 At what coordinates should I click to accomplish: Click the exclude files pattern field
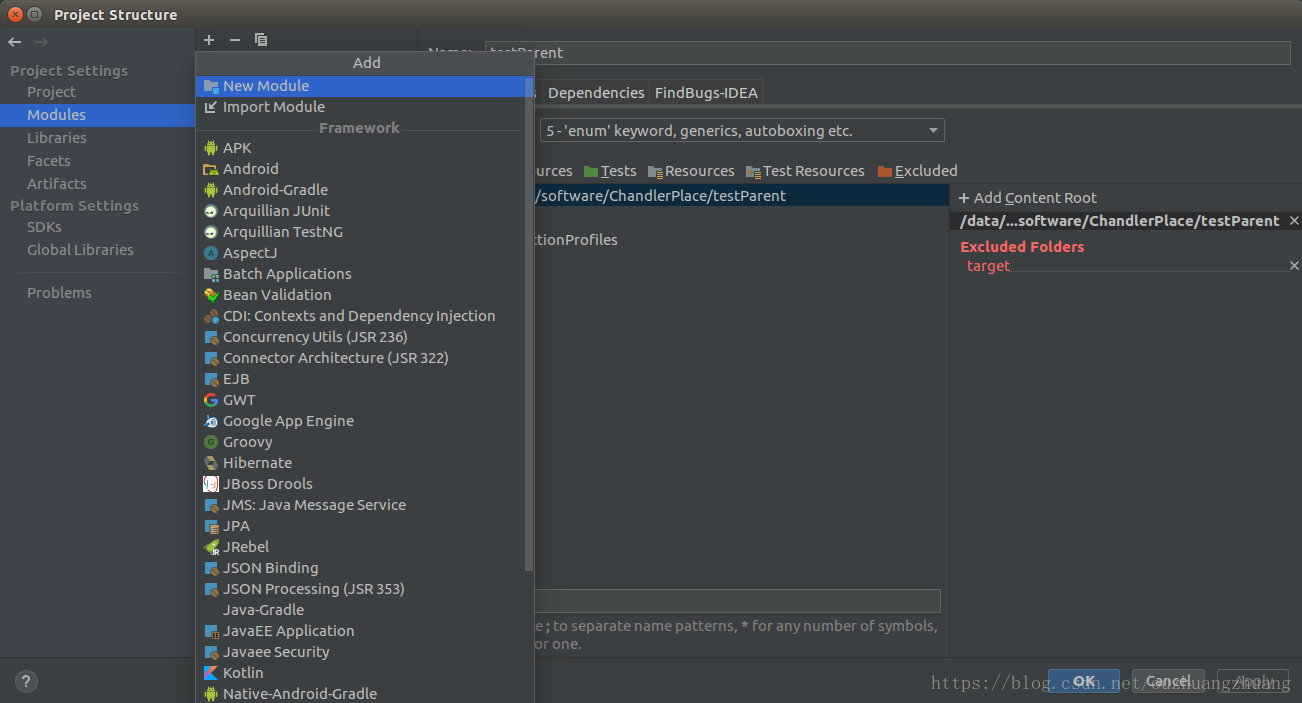pos(738,601)
